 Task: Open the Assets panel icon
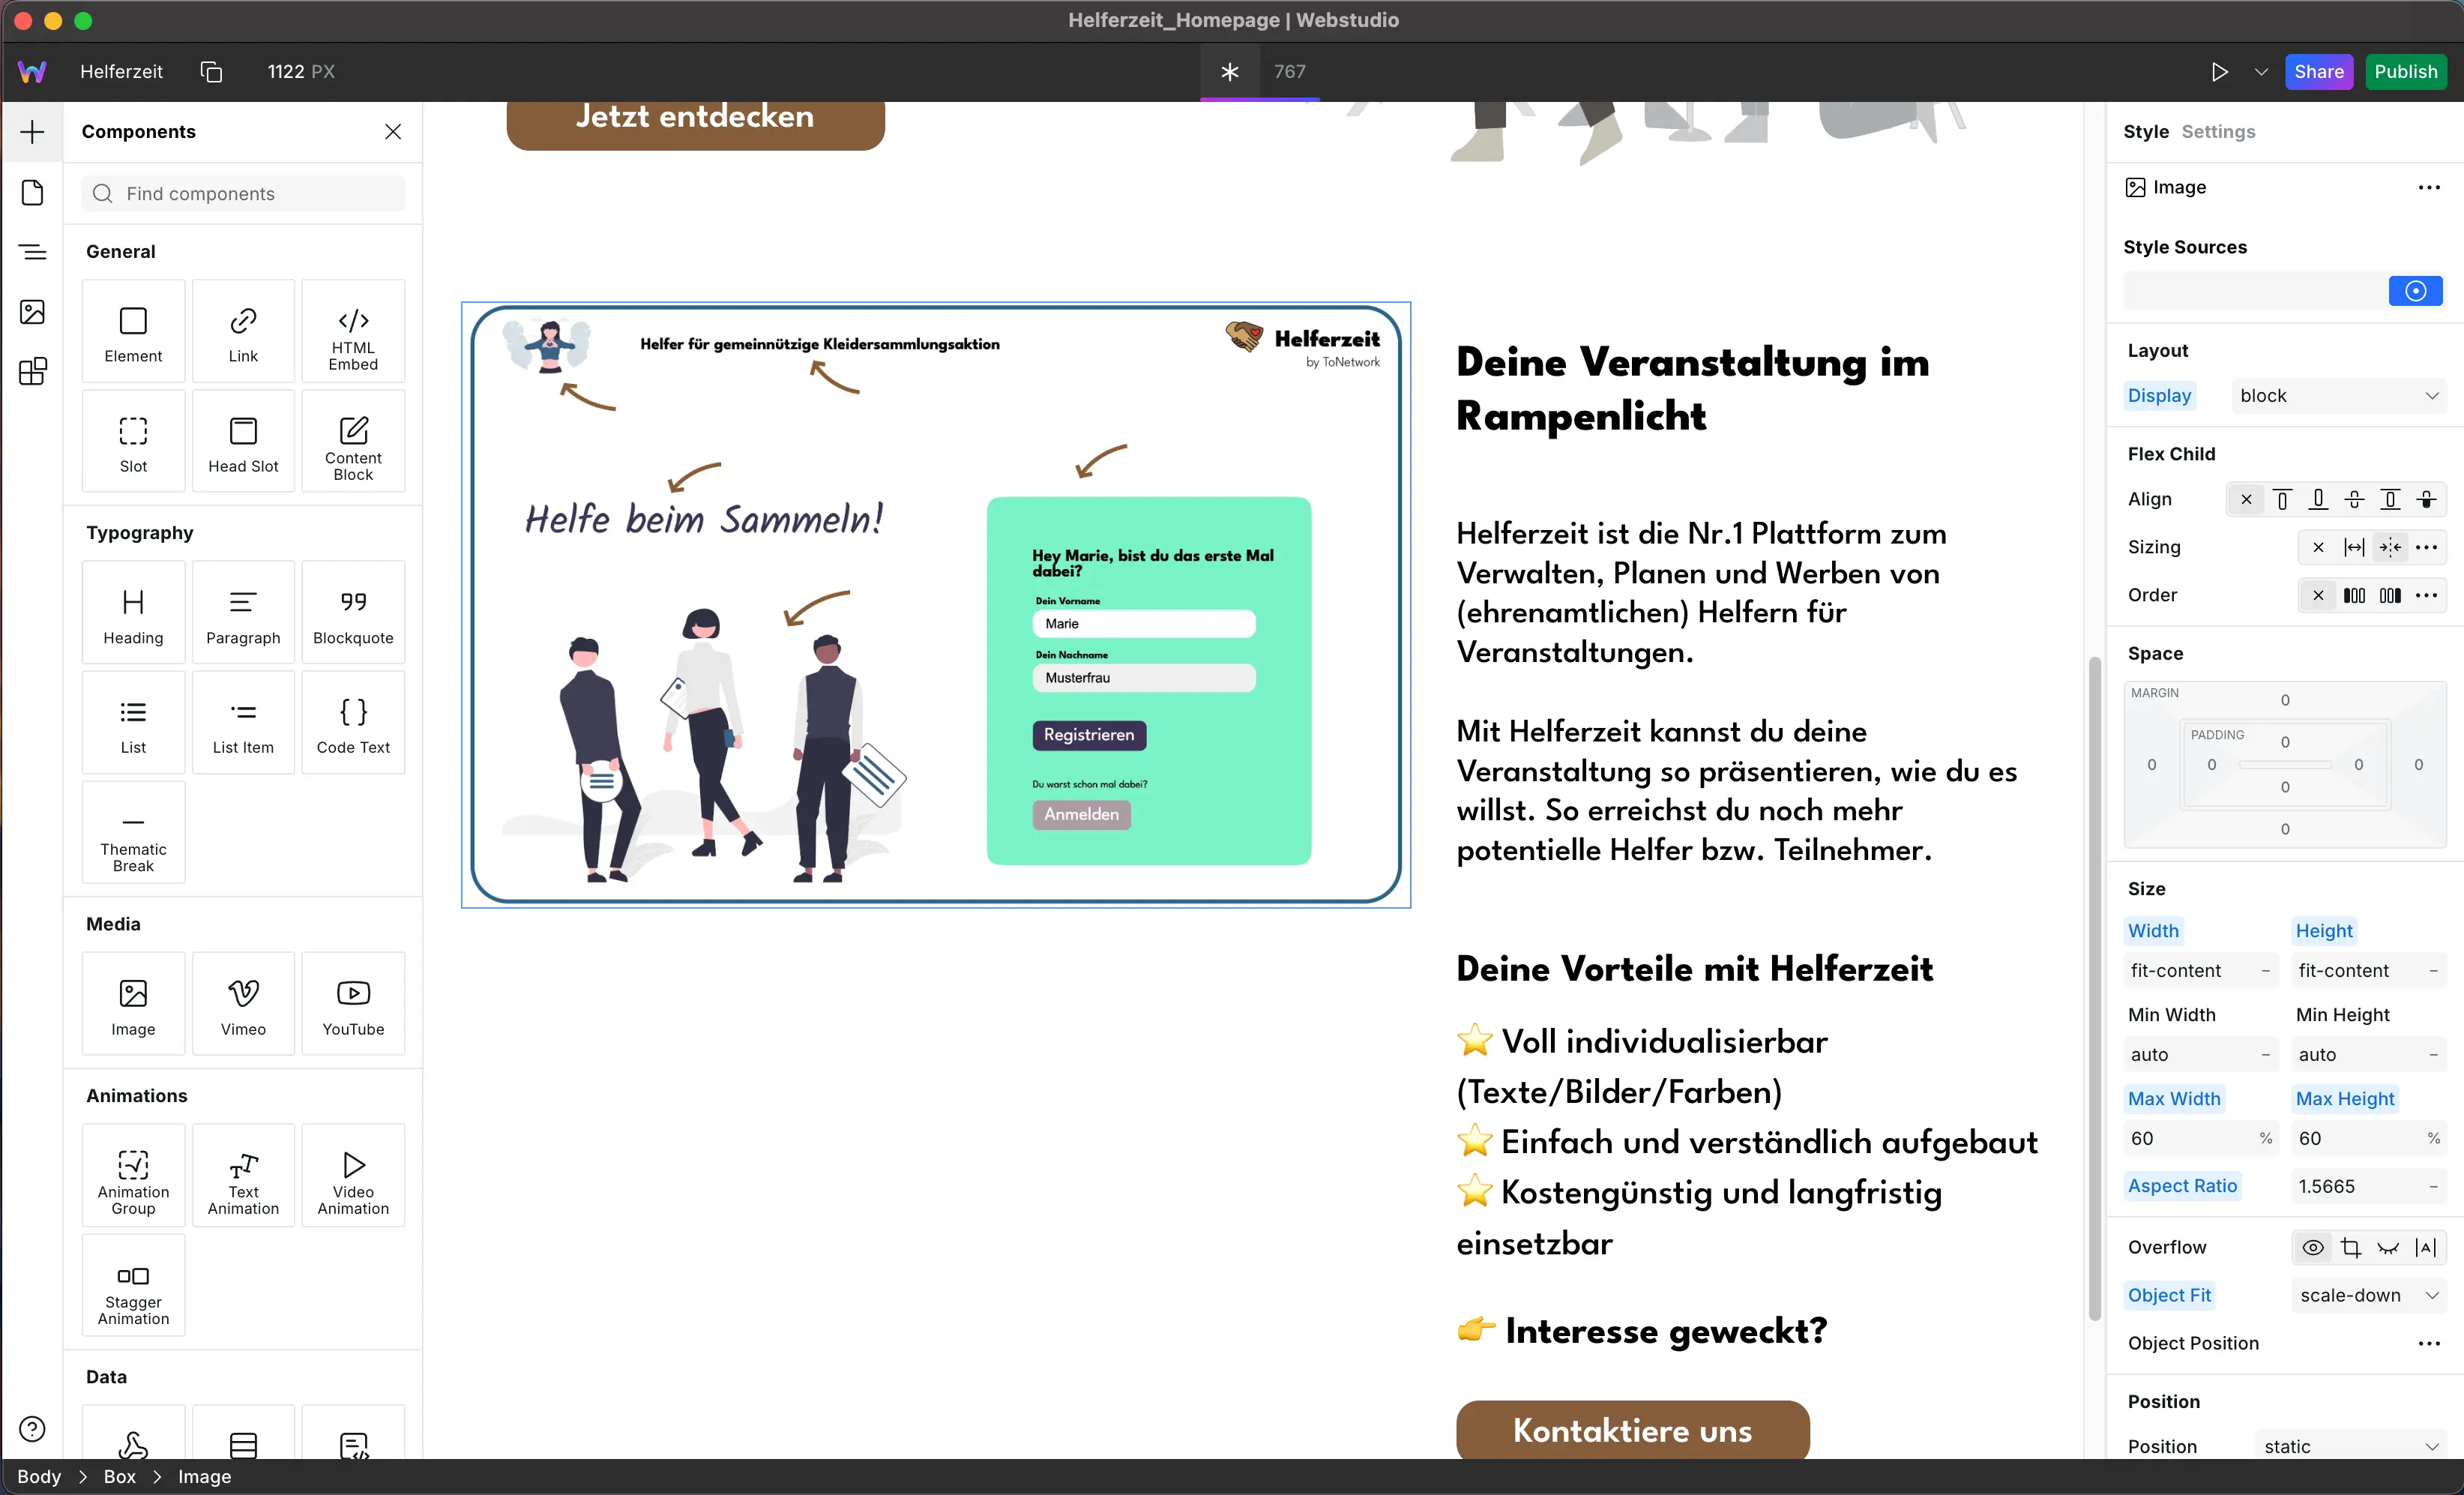tap(32, 312)
